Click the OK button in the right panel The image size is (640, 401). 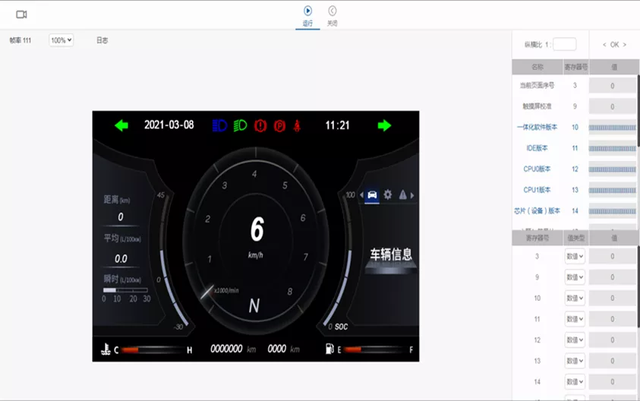pos(614,45)
